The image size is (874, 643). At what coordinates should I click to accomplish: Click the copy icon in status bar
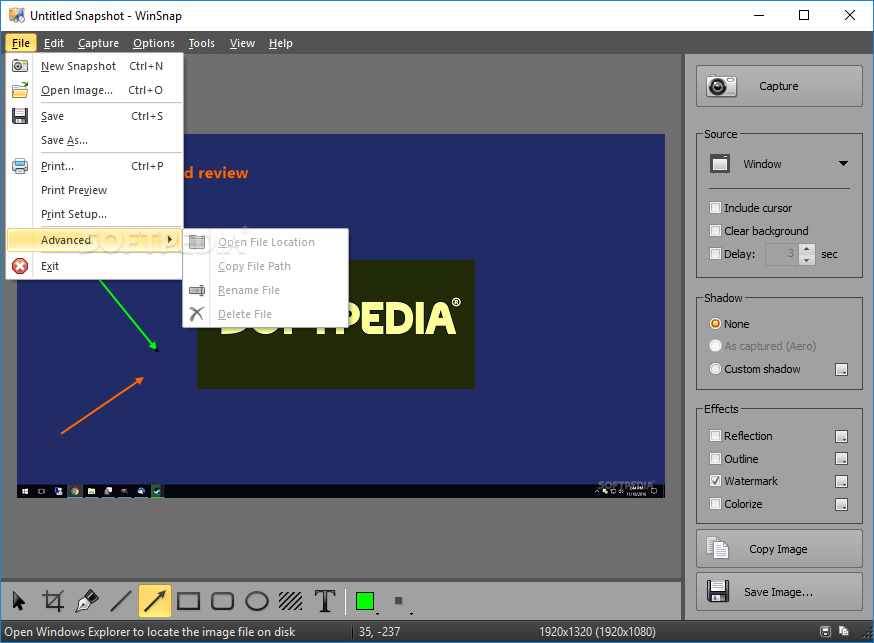844,631
